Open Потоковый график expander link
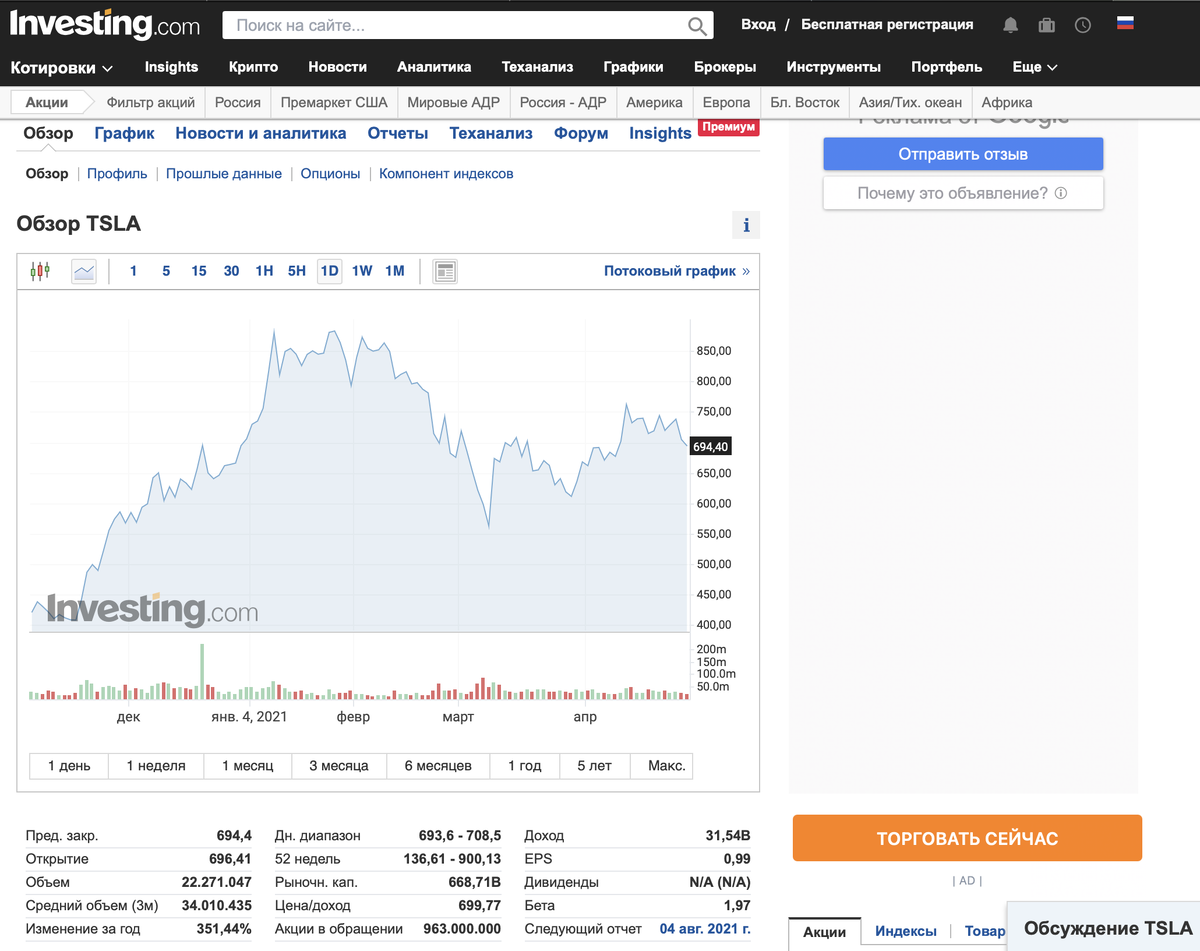The height and width of the screenshot is (951, 1200). point(677,271)
